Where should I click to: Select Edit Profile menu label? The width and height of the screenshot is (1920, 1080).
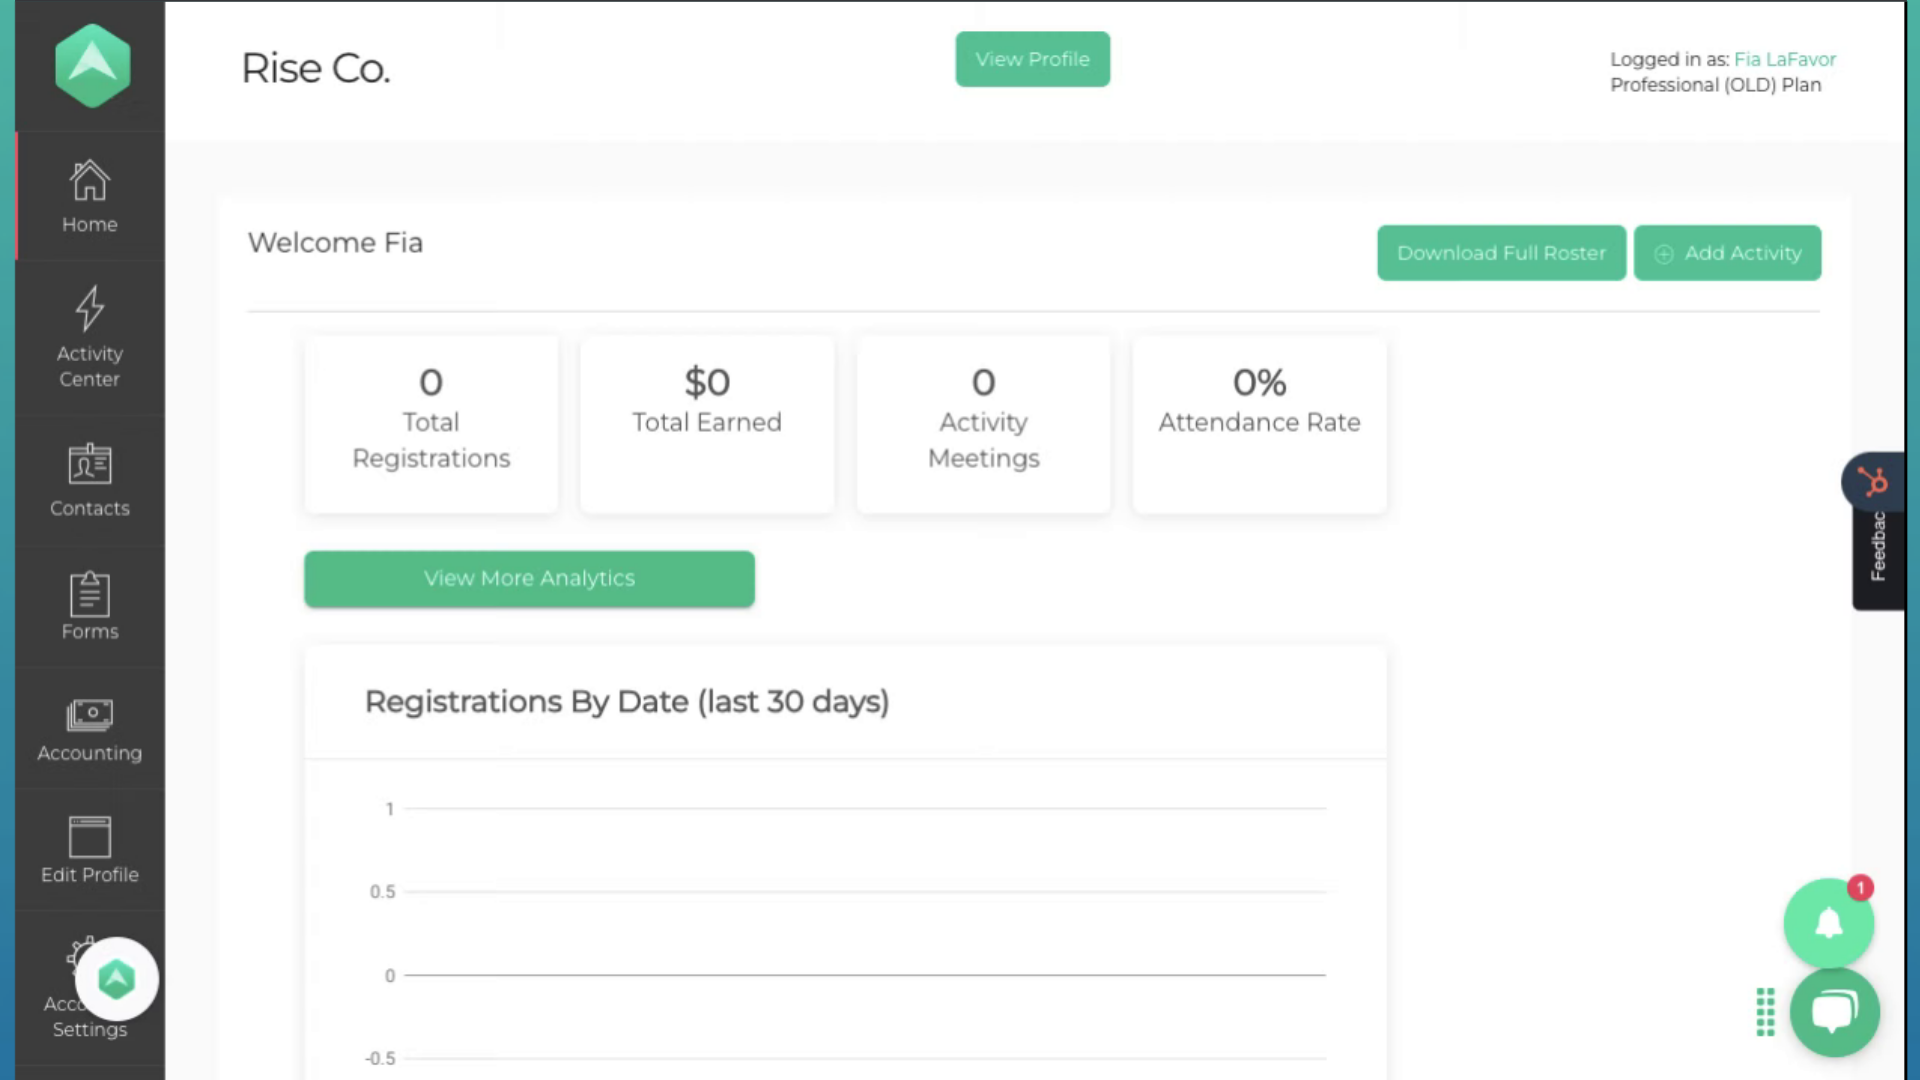point(89,874)
